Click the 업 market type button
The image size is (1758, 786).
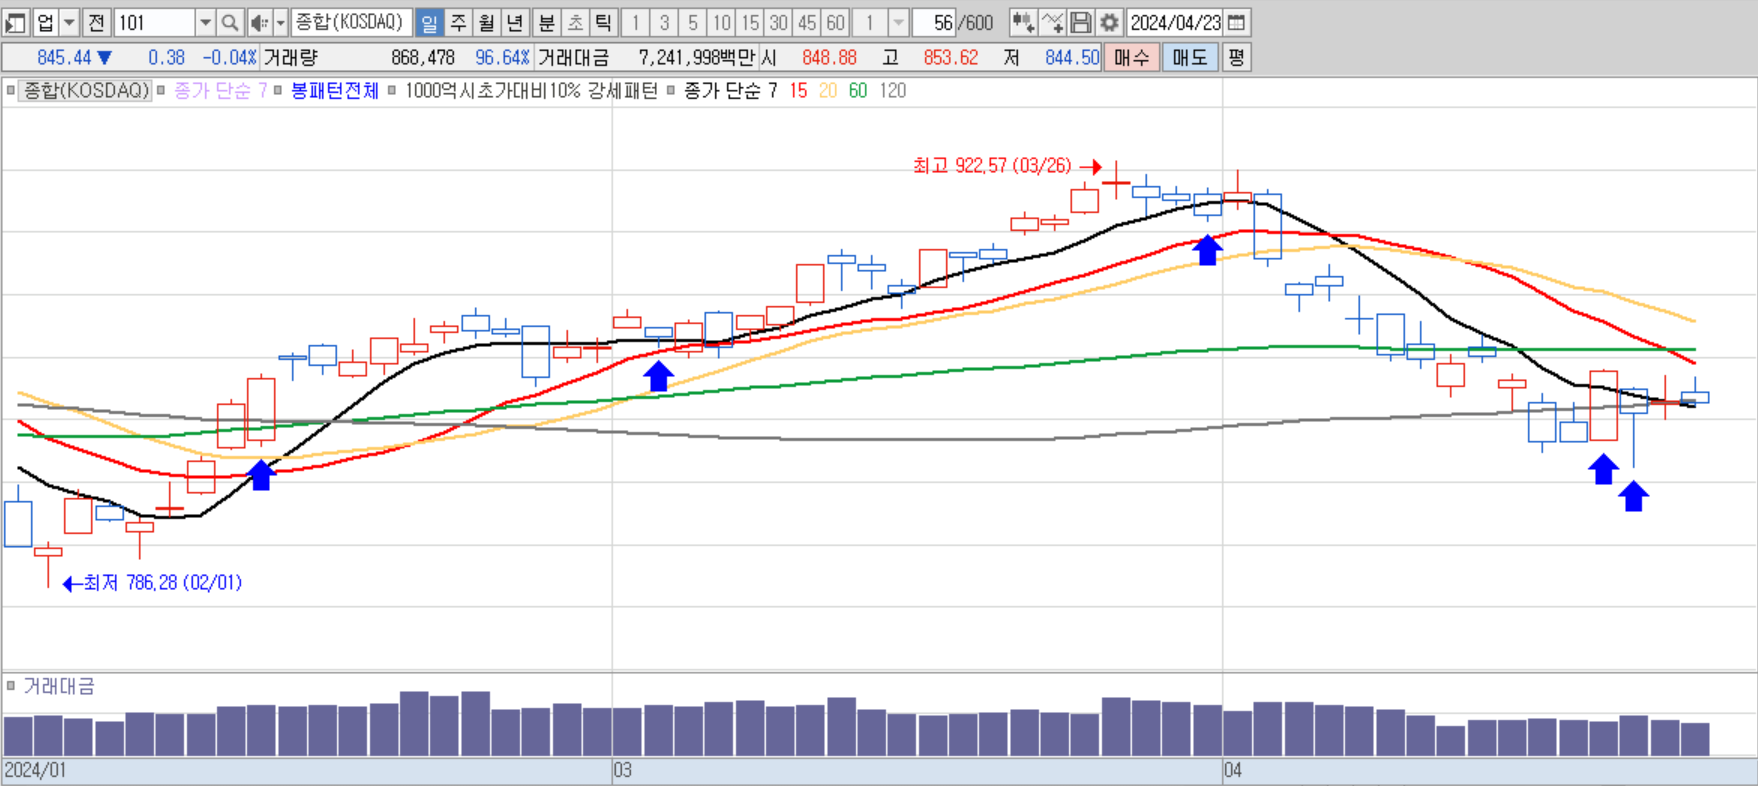point(45,22)
